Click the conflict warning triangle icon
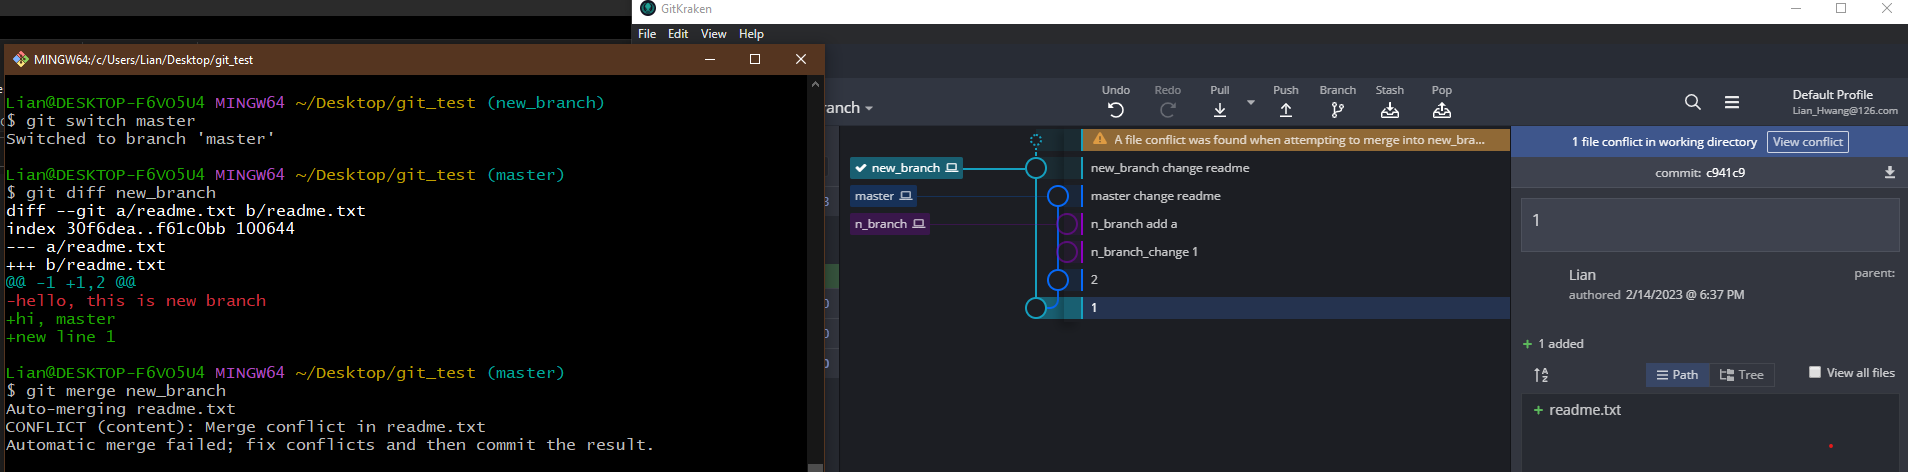This screenshot has height=472, width=1908. (x=1100, y=140)
